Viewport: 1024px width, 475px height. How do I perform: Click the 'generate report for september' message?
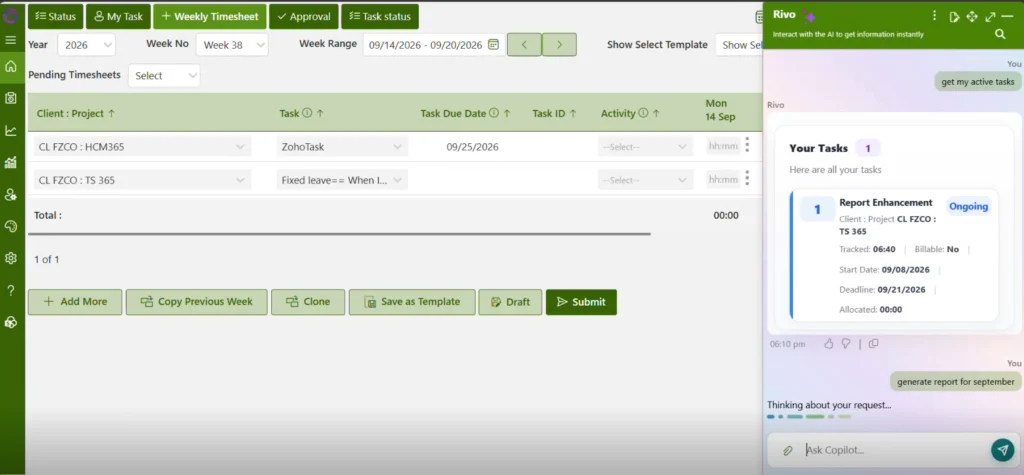(955, 382)
